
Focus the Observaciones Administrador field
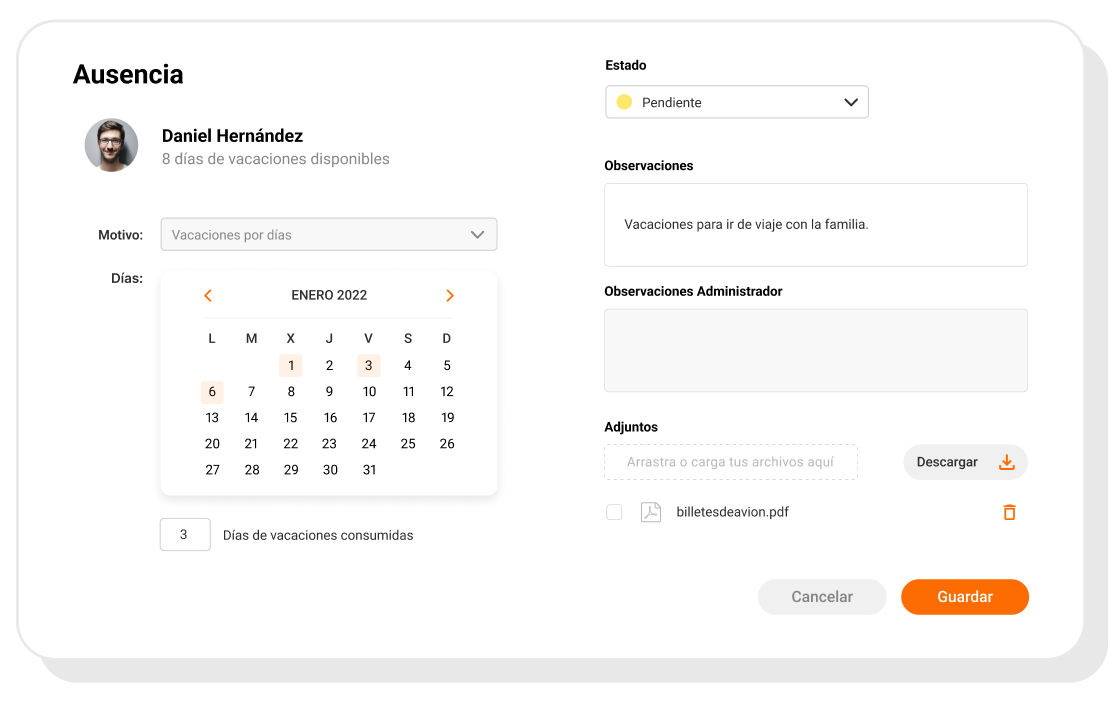pyautogui.click(x=816, y=350)
